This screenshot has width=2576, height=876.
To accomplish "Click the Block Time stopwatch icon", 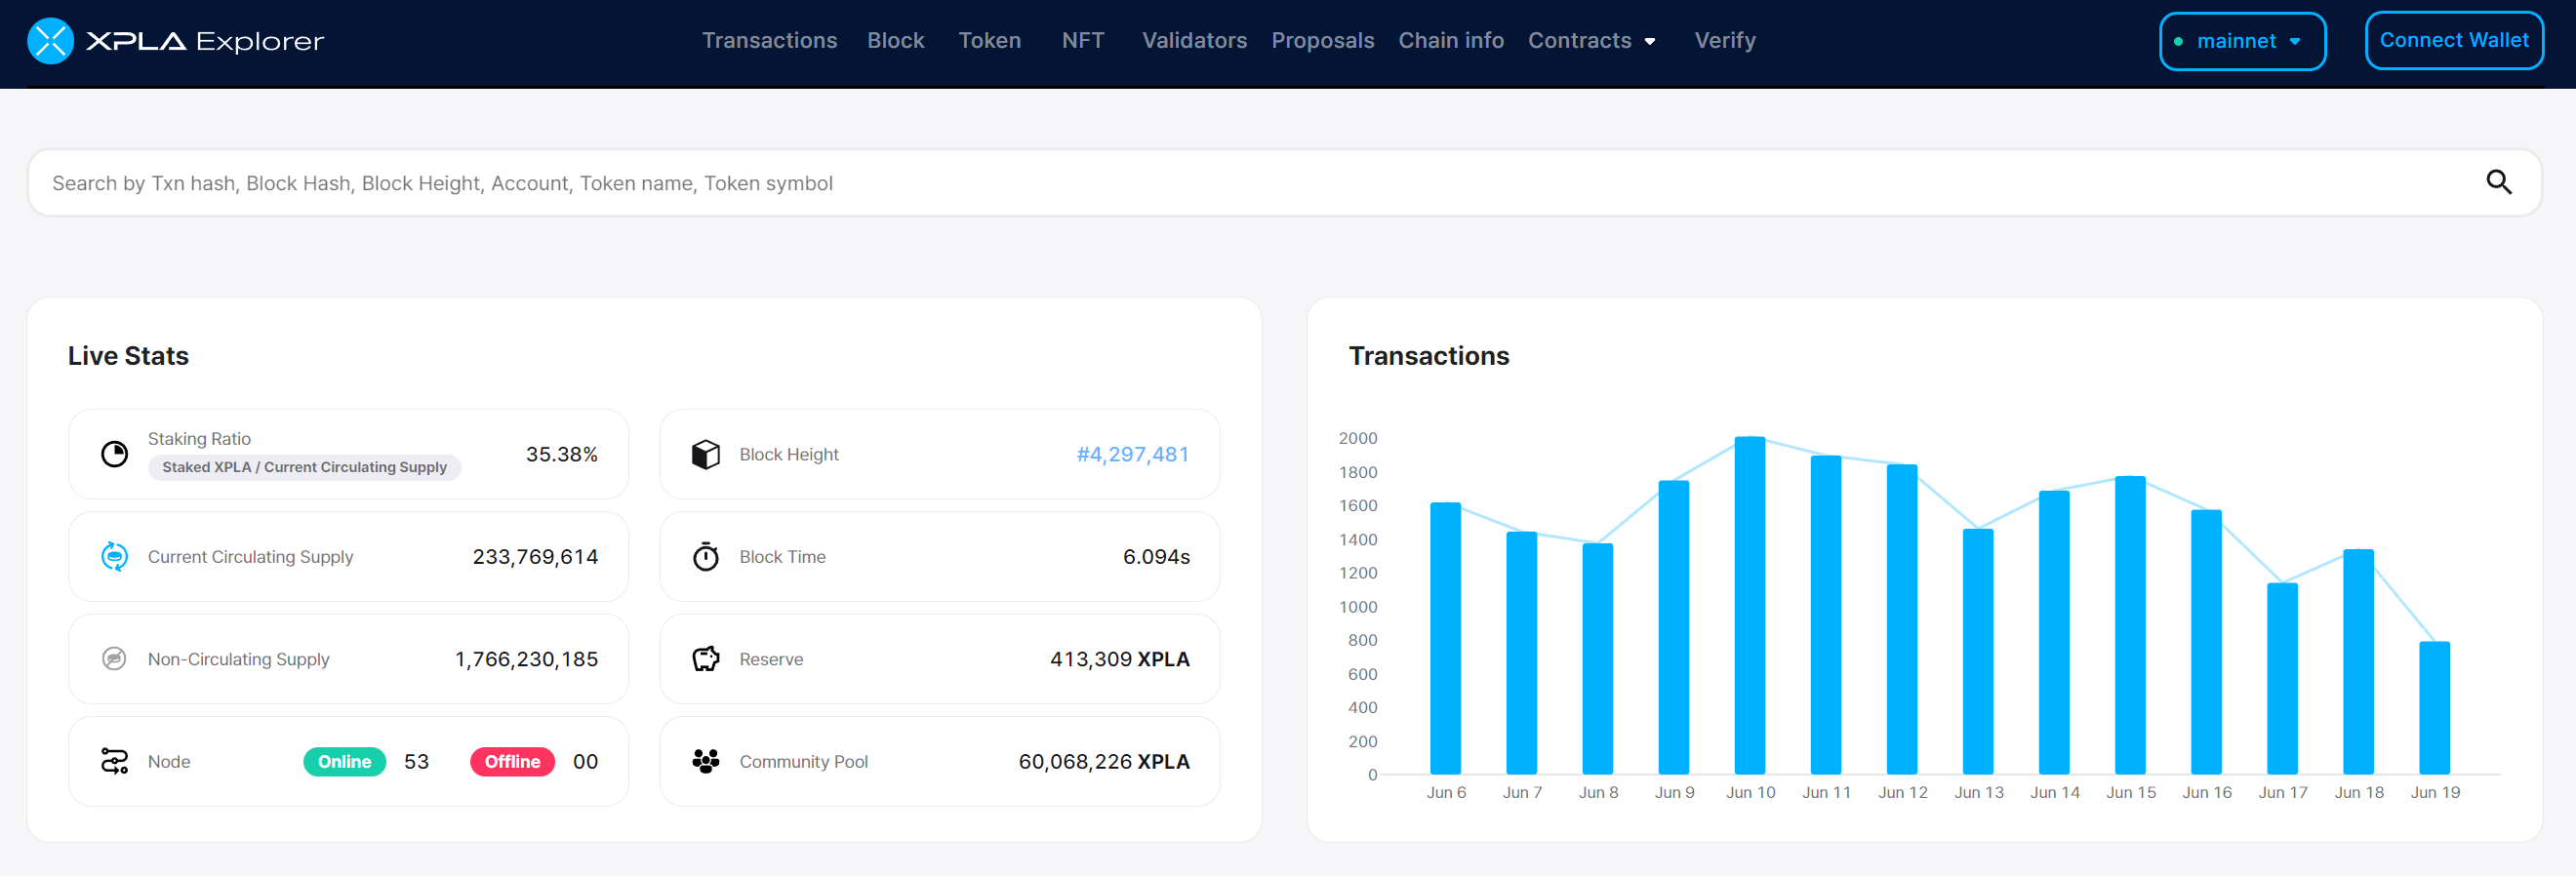I will tap(706, 556).
